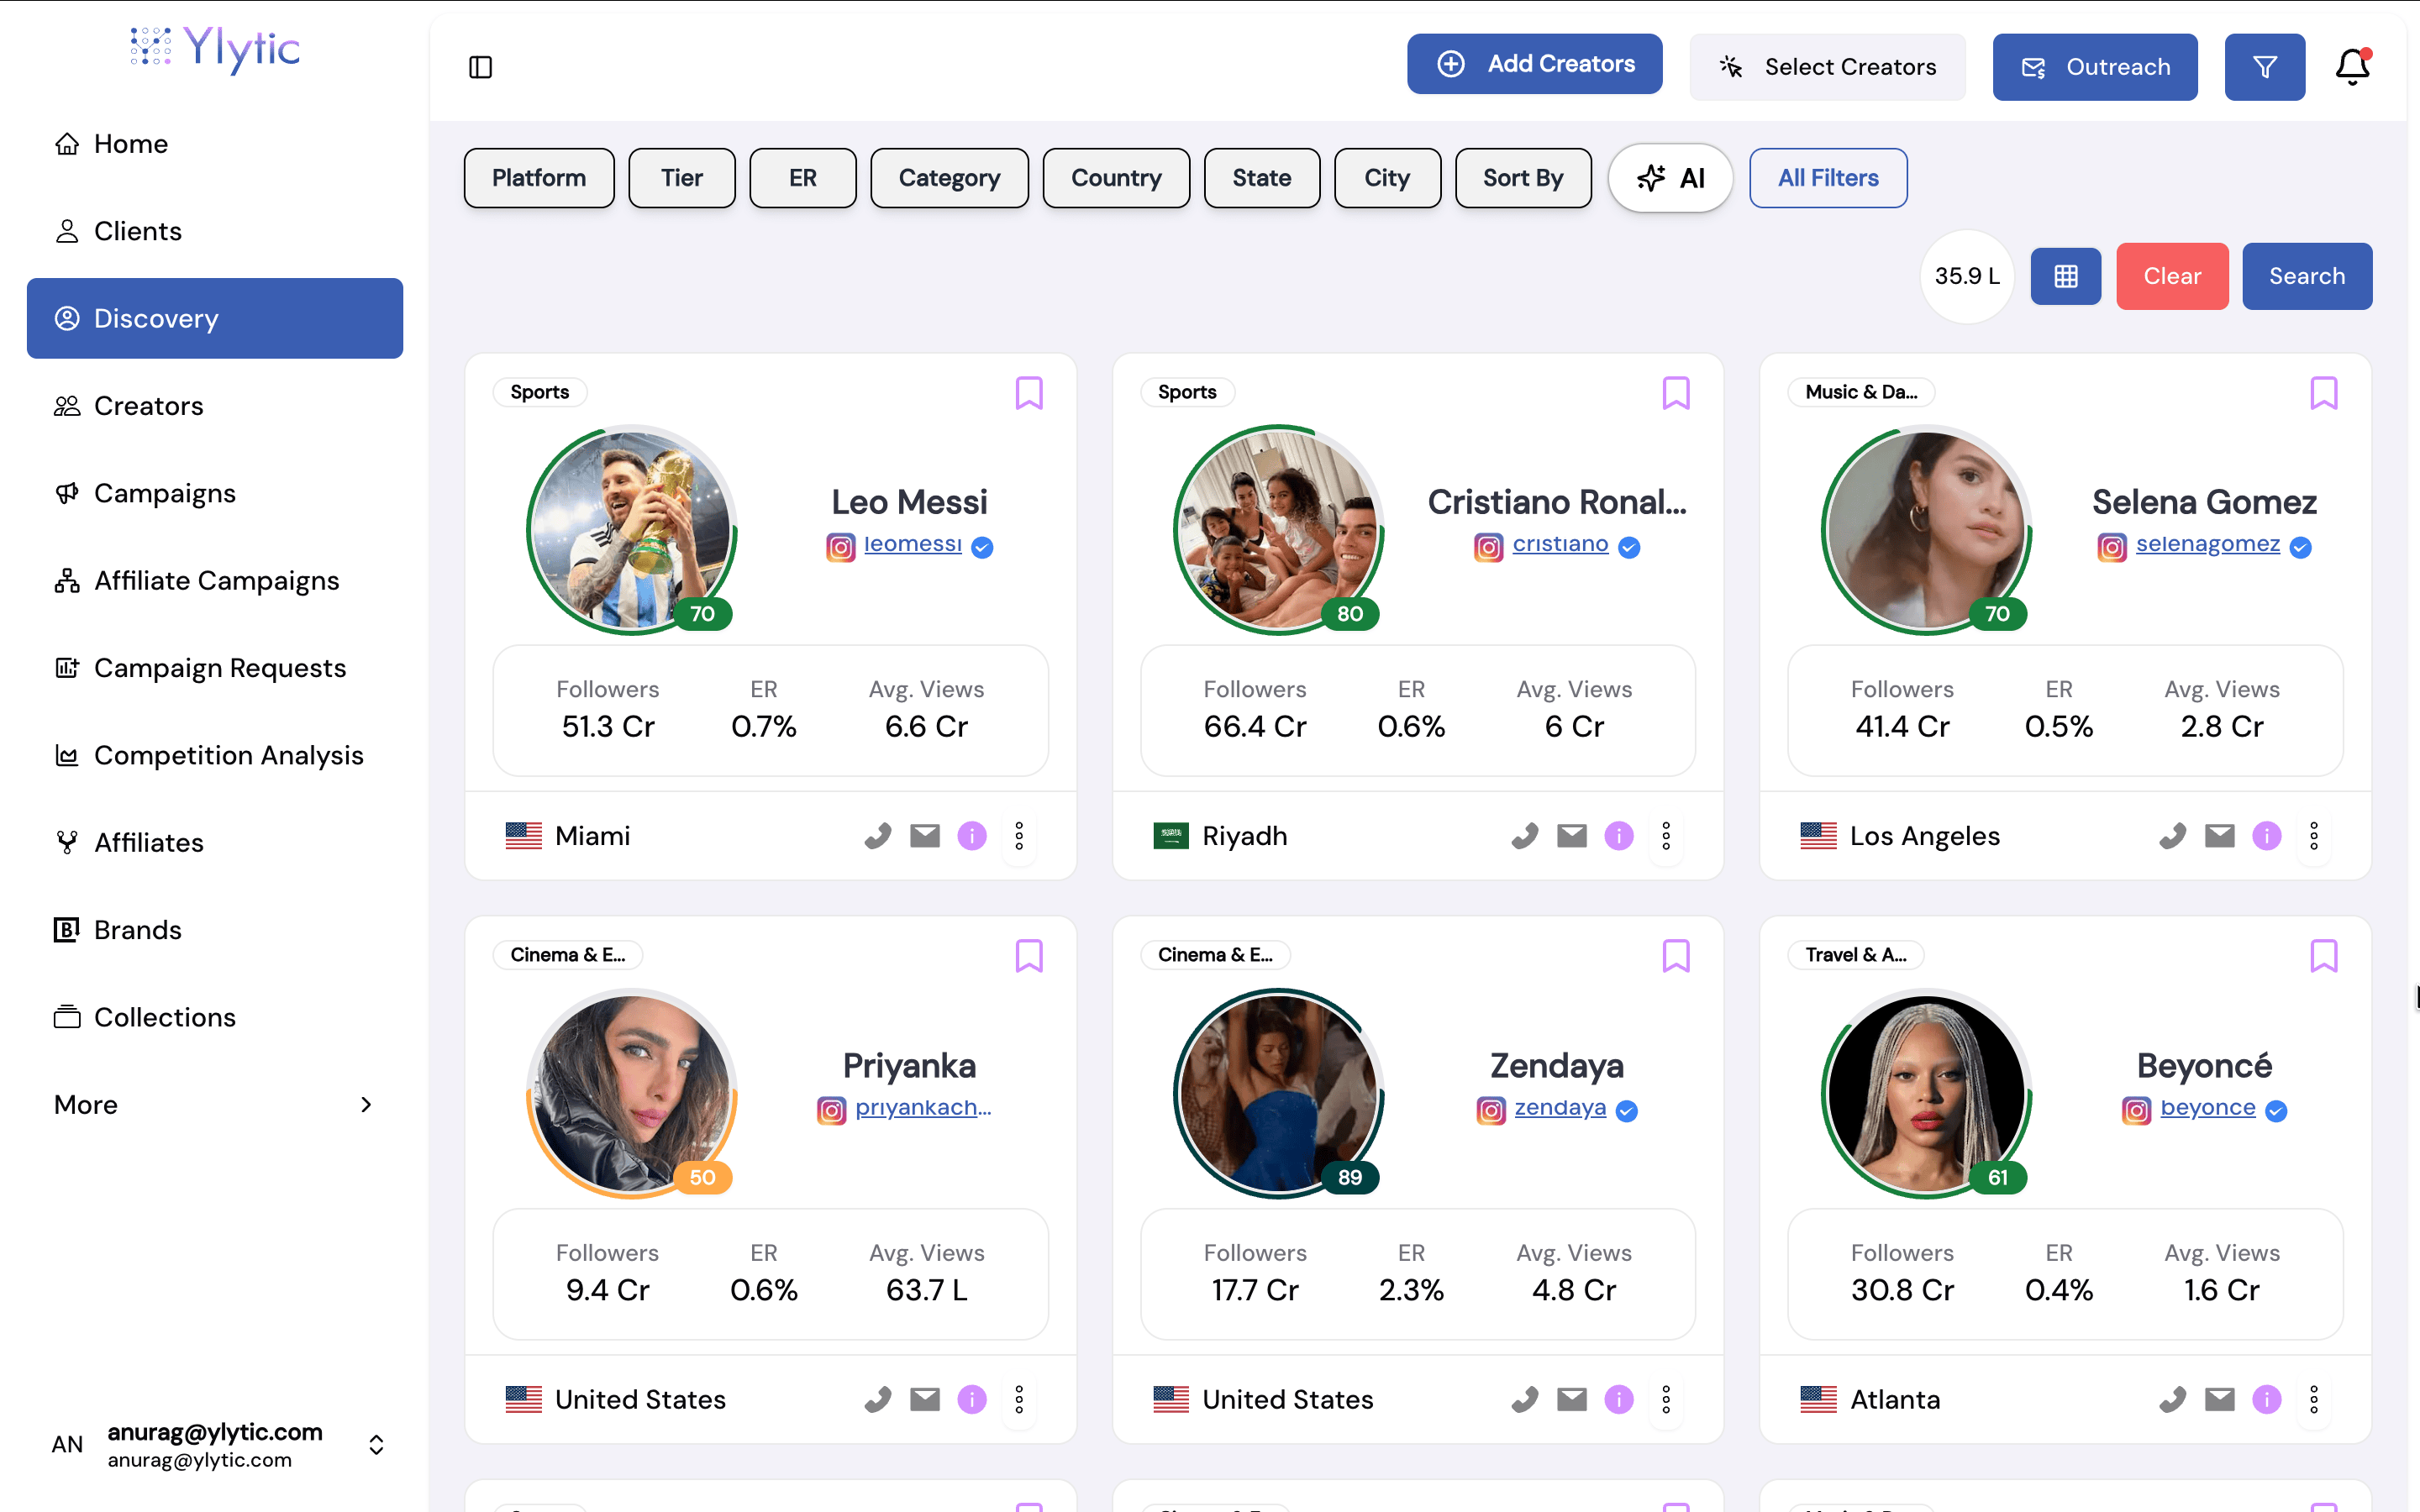The image size is (2420, 1512).
Task: Click envelope icon on Selena Gomez card
Action: [2220, 836]
